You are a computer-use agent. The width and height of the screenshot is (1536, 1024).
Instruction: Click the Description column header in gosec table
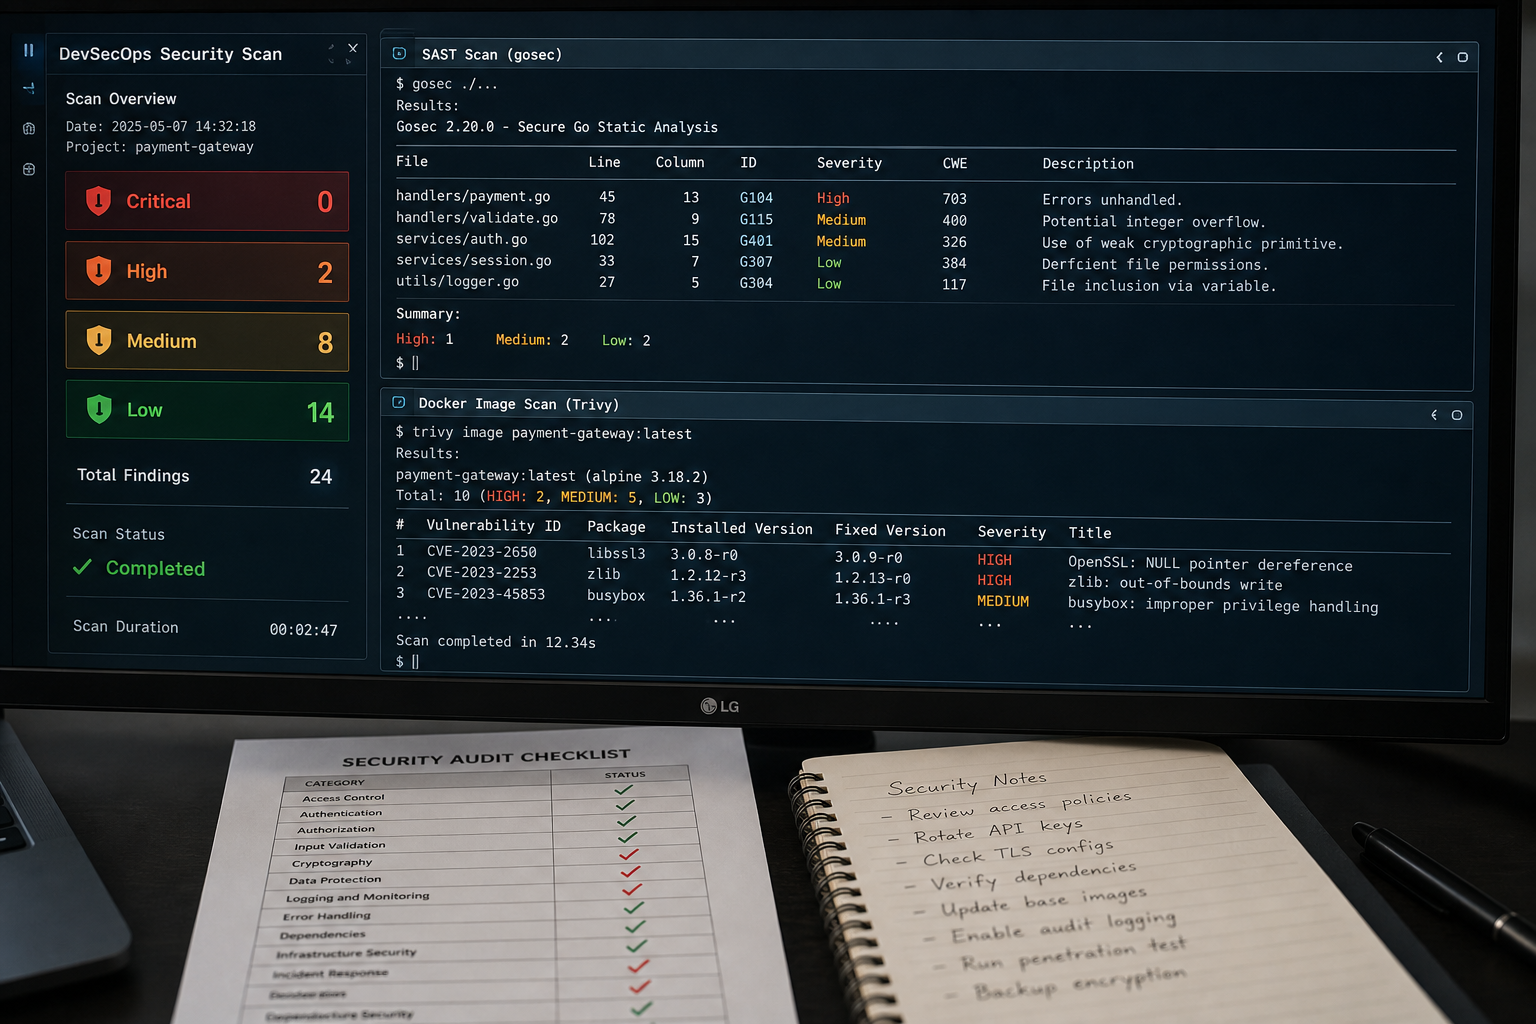point(1088,164)
